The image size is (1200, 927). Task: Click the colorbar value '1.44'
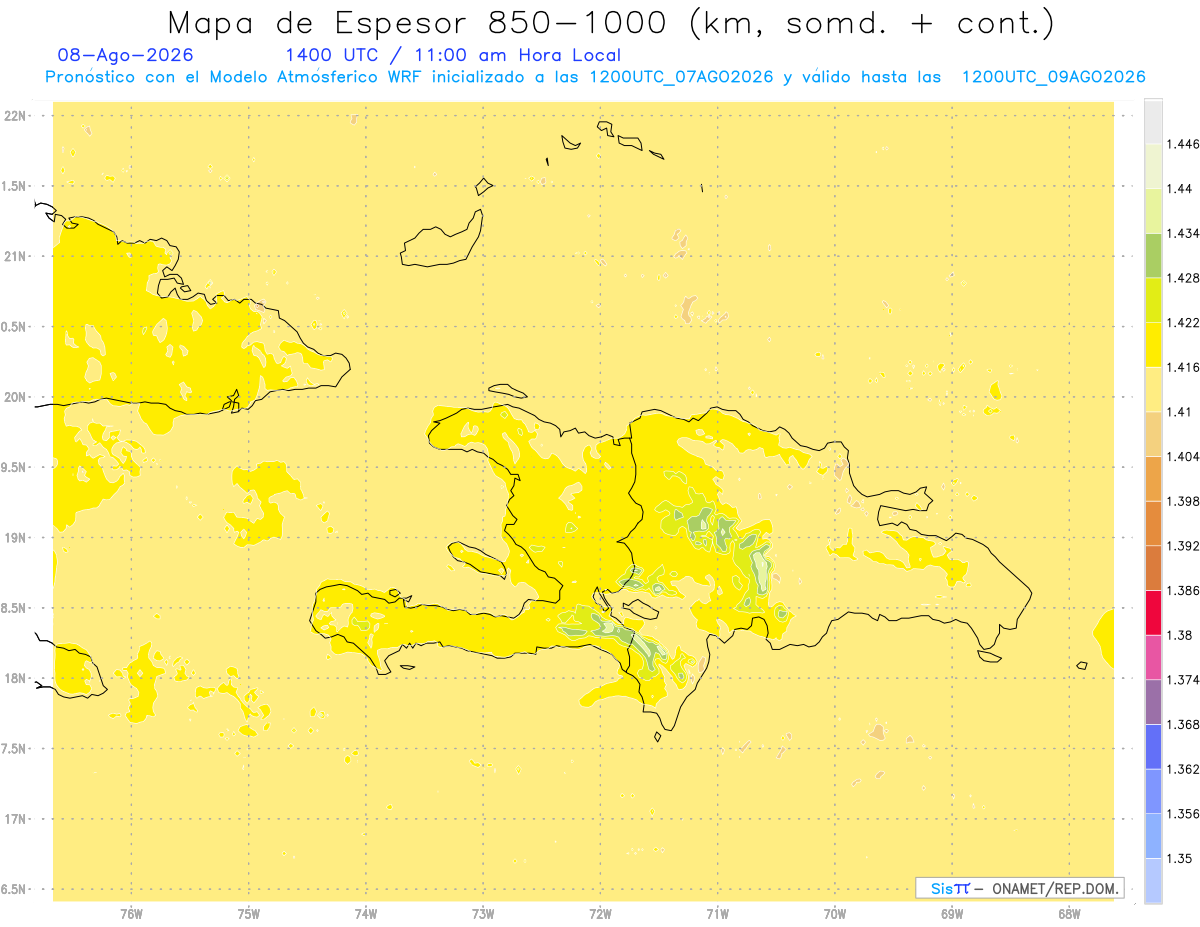(1179, 189)
